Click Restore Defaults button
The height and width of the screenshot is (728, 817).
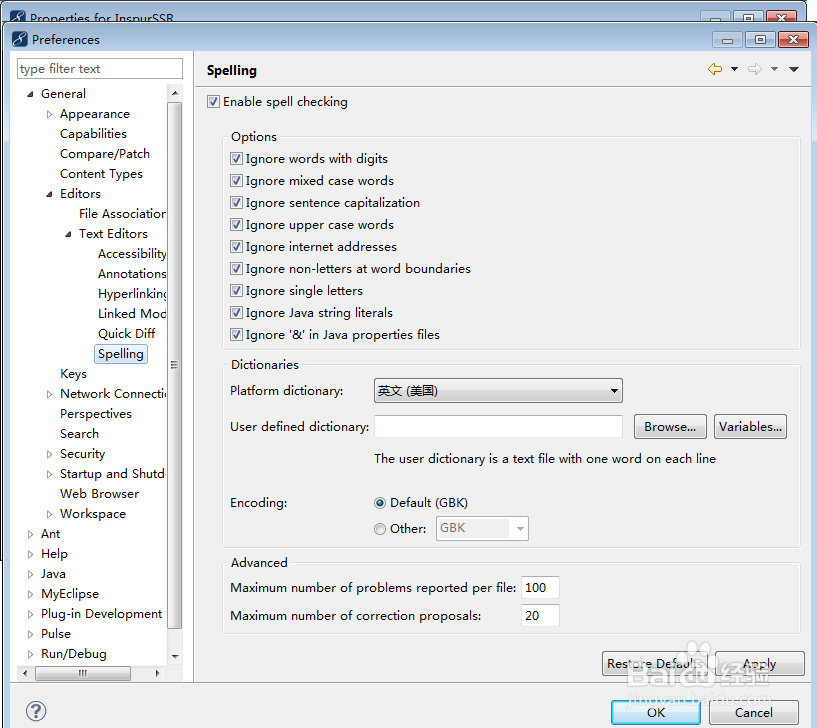coord(655,663)
